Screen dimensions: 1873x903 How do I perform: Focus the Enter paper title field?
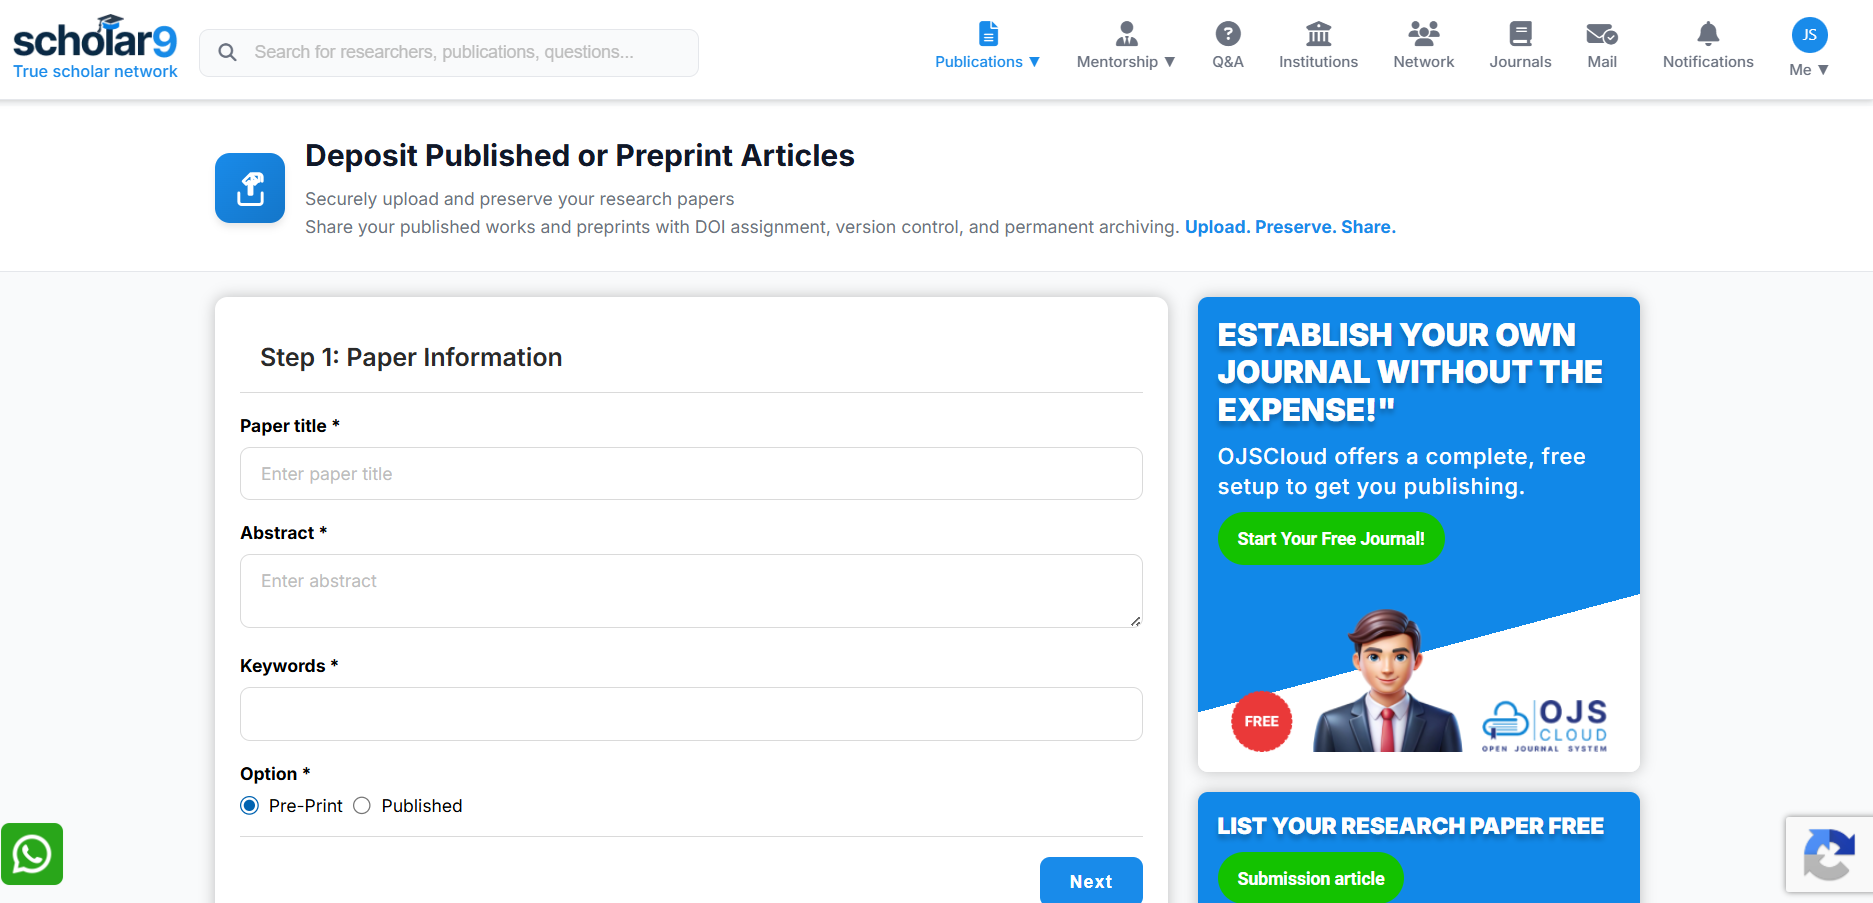click(691, 474)
